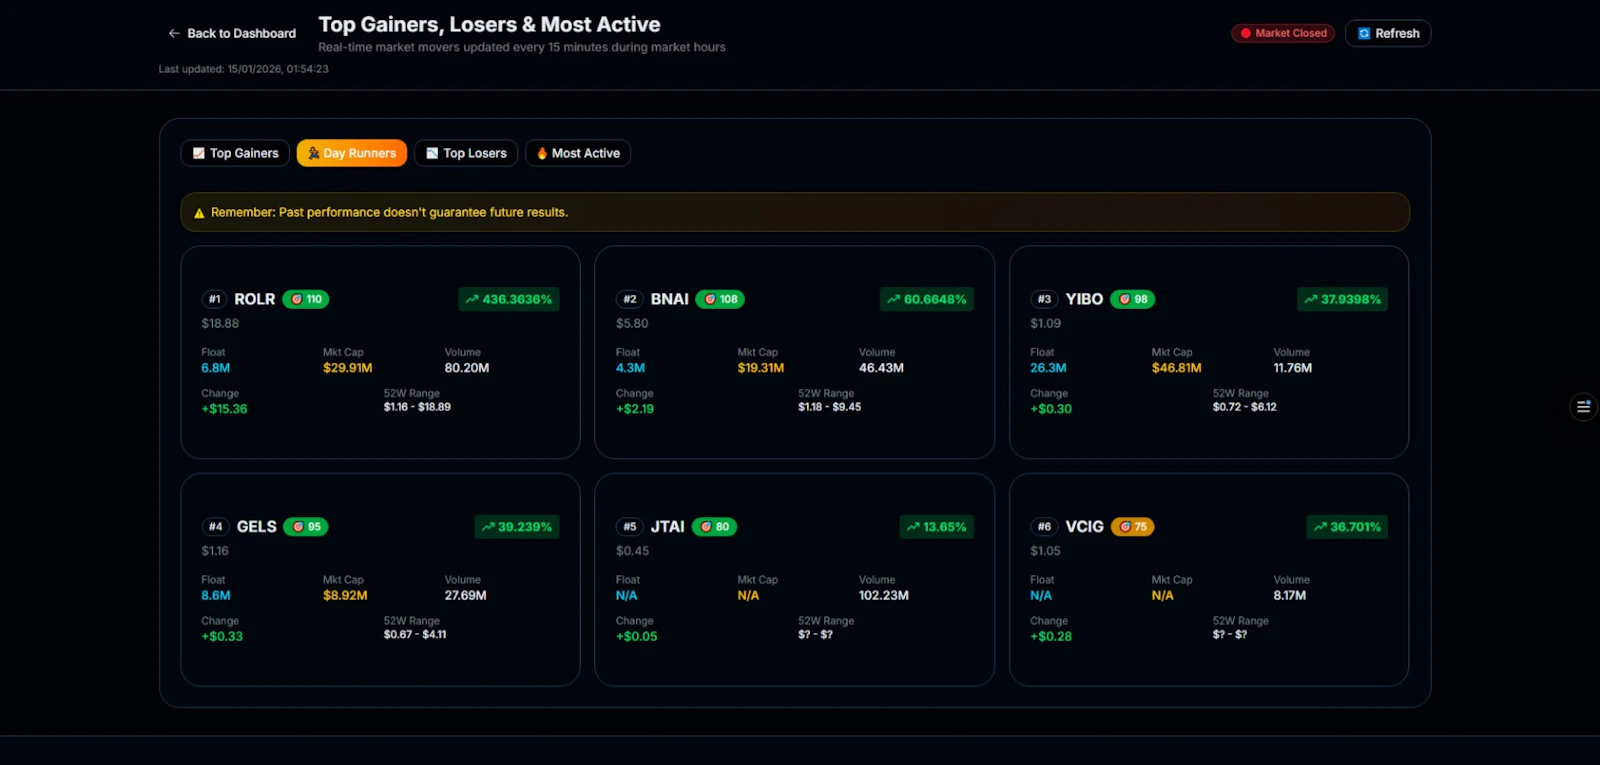Click the Top Losers chart icon
1600x765 pixels.
click(x=432, y=153)
